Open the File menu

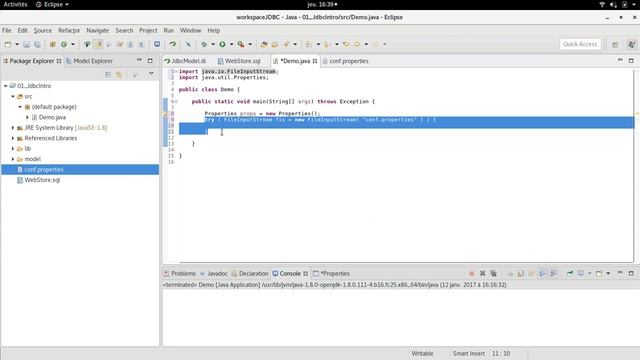pyautogui.click(x=7, y=31)
